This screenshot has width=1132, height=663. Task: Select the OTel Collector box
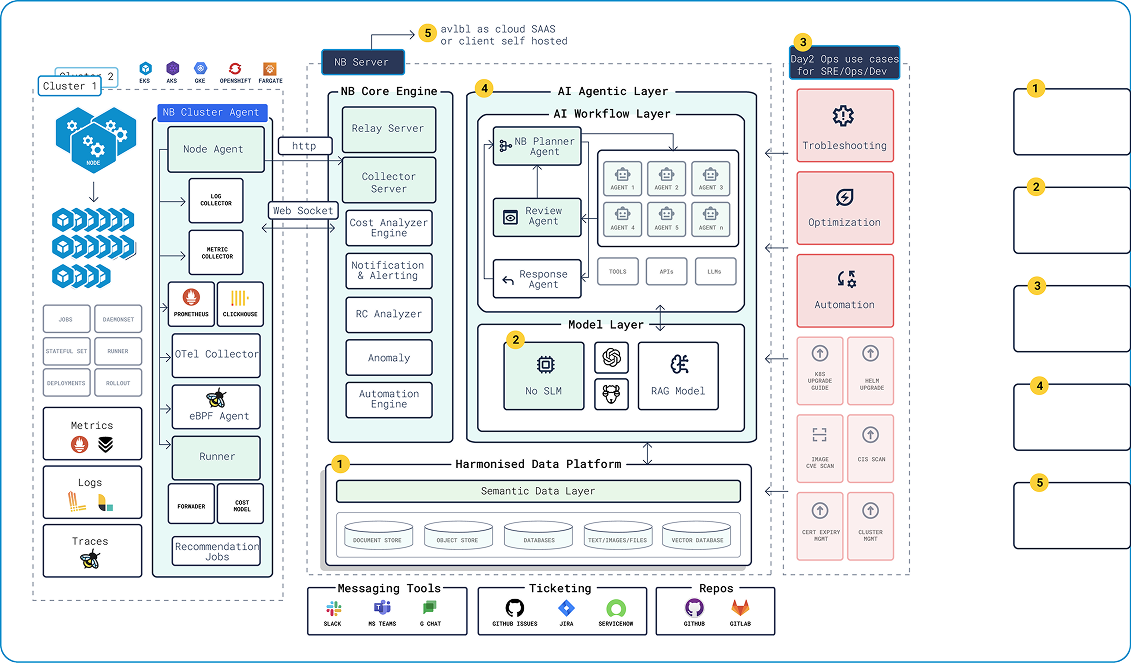coord(216,355)
